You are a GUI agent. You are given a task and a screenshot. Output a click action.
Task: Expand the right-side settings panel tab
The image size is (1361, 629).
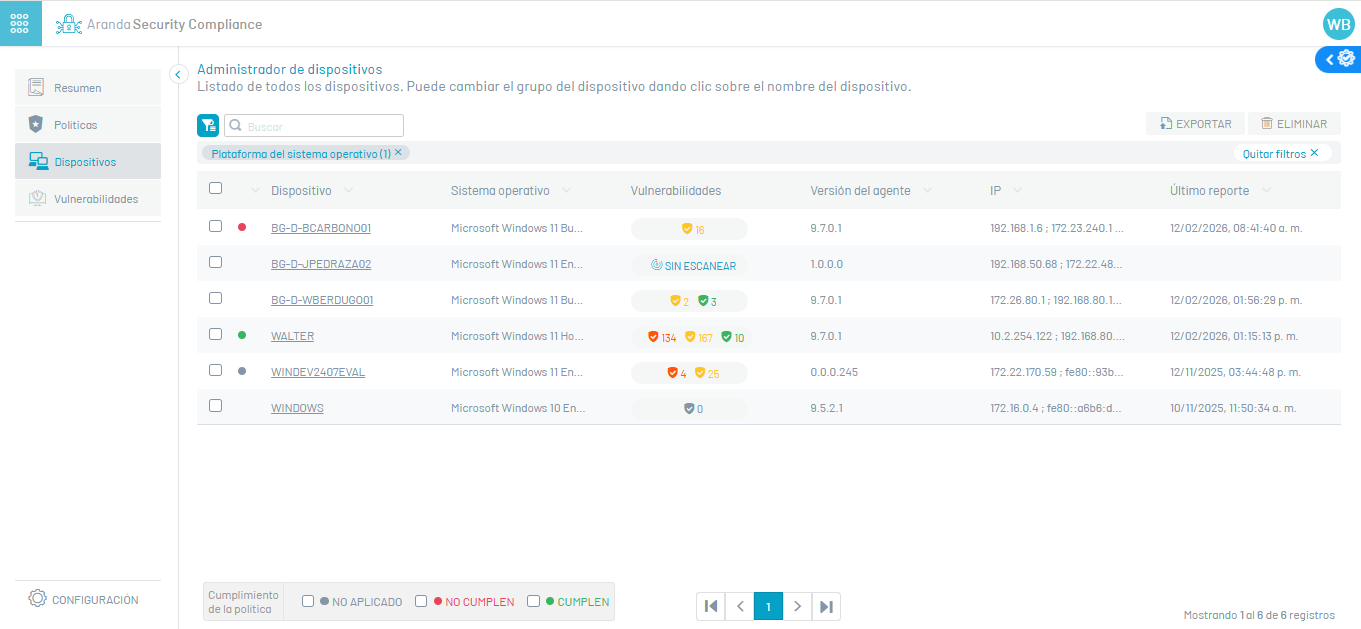(x=1338, y=59)
